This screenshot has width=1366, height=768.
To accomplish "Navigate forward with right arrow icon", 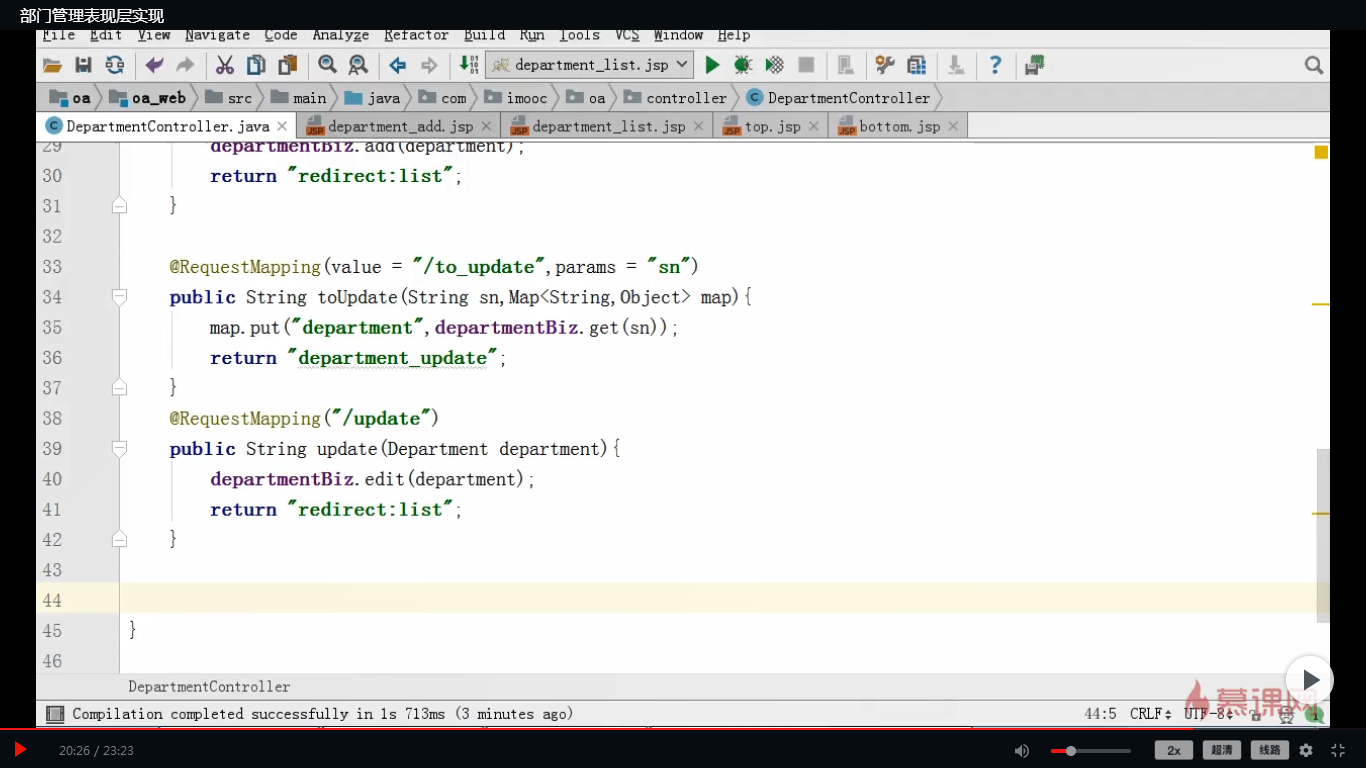I will click(429, 65).
